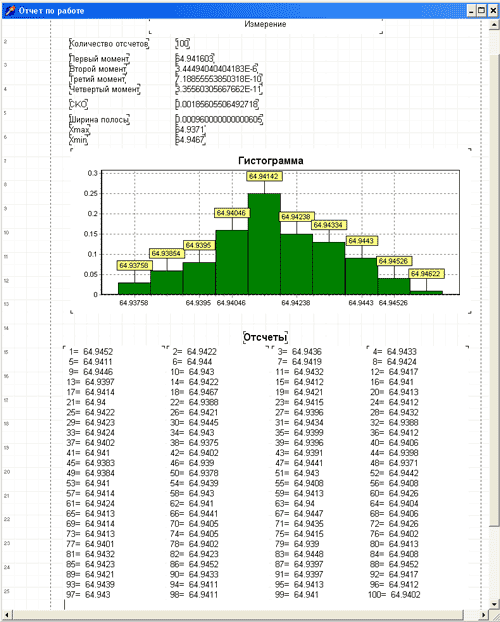The image size is (500, 622).
Task: Click sample entry 100= 64.9402
Action: 394,595
